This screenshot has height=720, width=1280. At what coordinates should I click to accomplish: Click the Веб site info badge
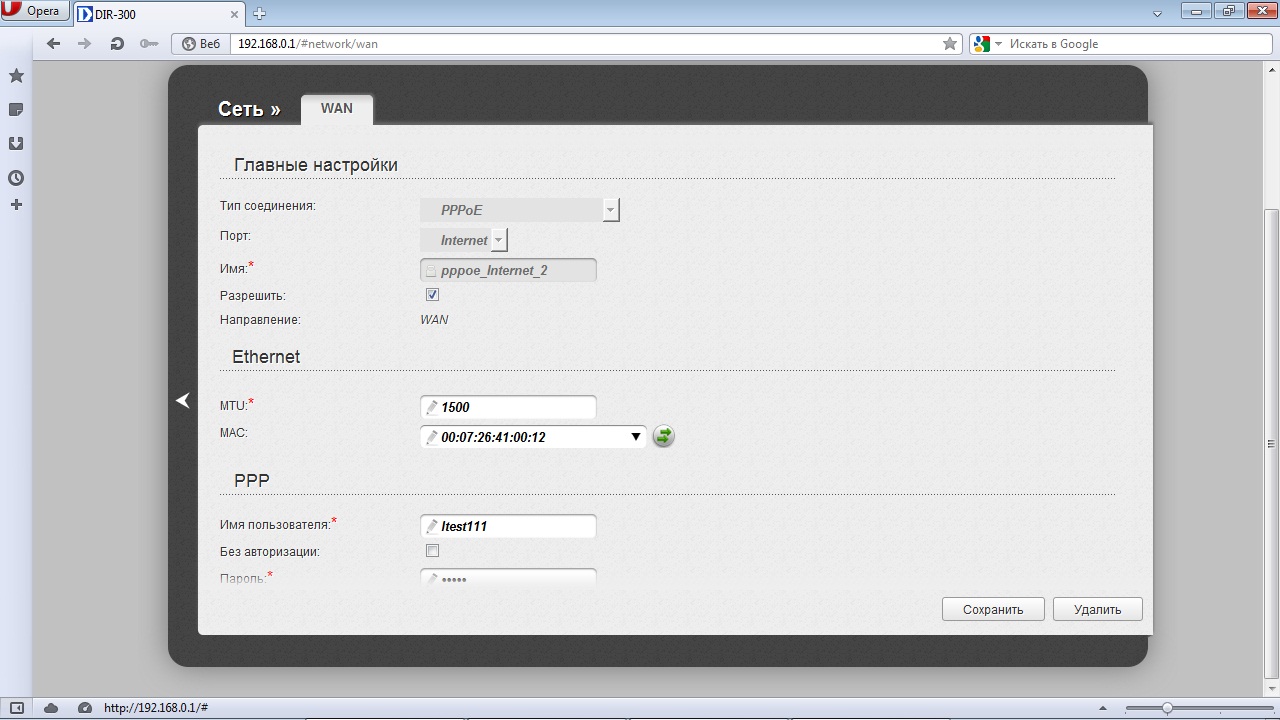[x=200, y=44]
